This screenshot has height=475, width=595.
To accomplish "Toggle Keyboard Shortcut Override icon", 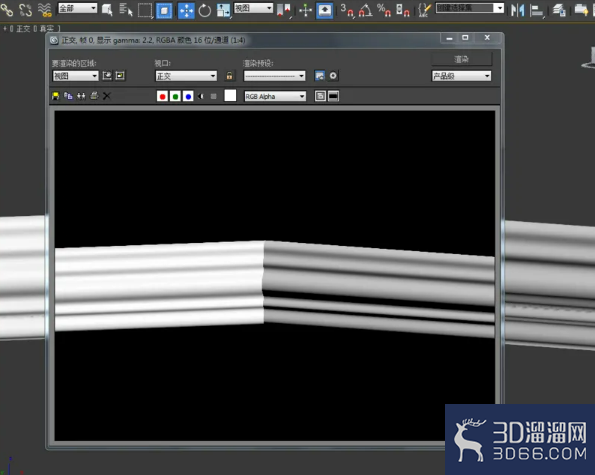I will [325, 10].
